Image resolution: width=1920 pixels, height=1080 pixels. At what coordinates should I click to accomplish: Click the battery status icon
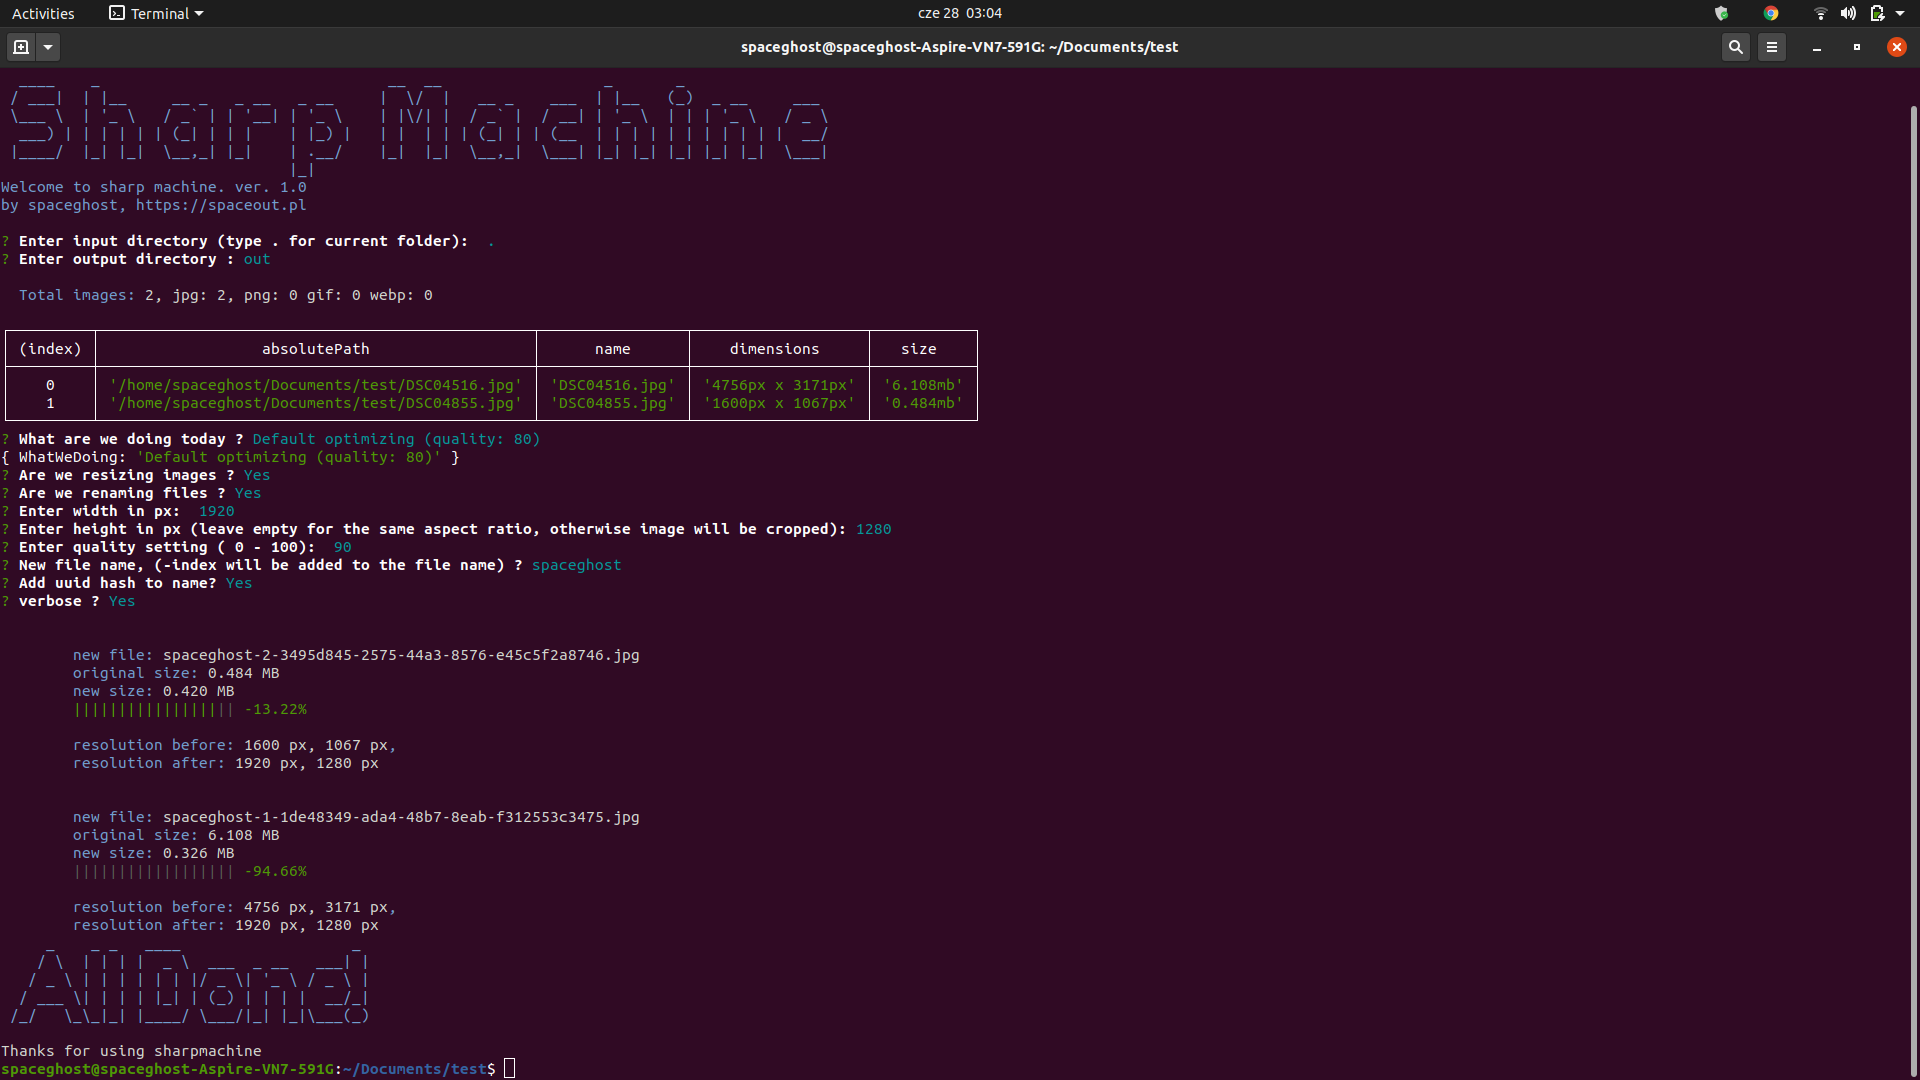tap(1877, 13)
